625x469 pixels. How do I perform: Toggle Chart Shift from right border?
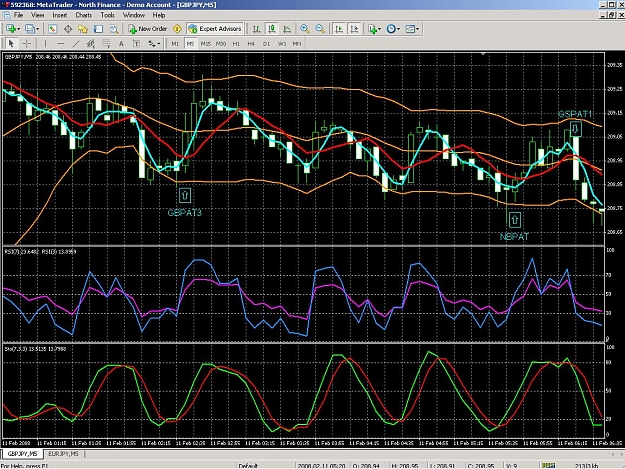click(354, 29)
